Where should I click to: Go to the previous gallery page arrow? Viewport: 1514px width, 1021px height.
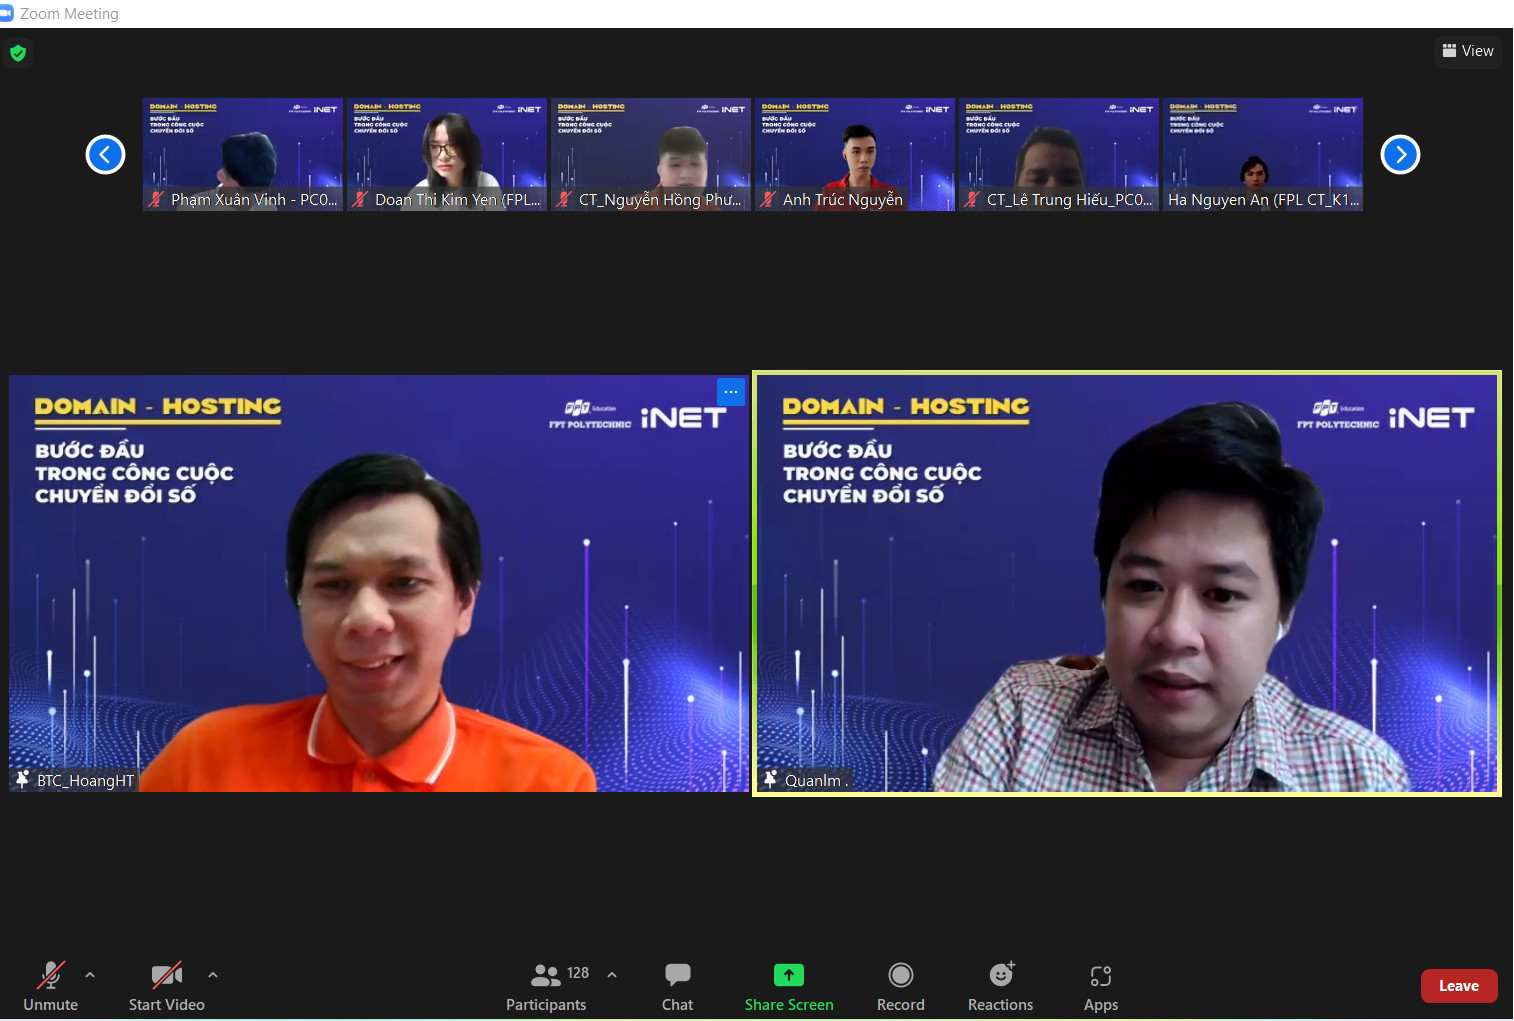pos(105,154)
